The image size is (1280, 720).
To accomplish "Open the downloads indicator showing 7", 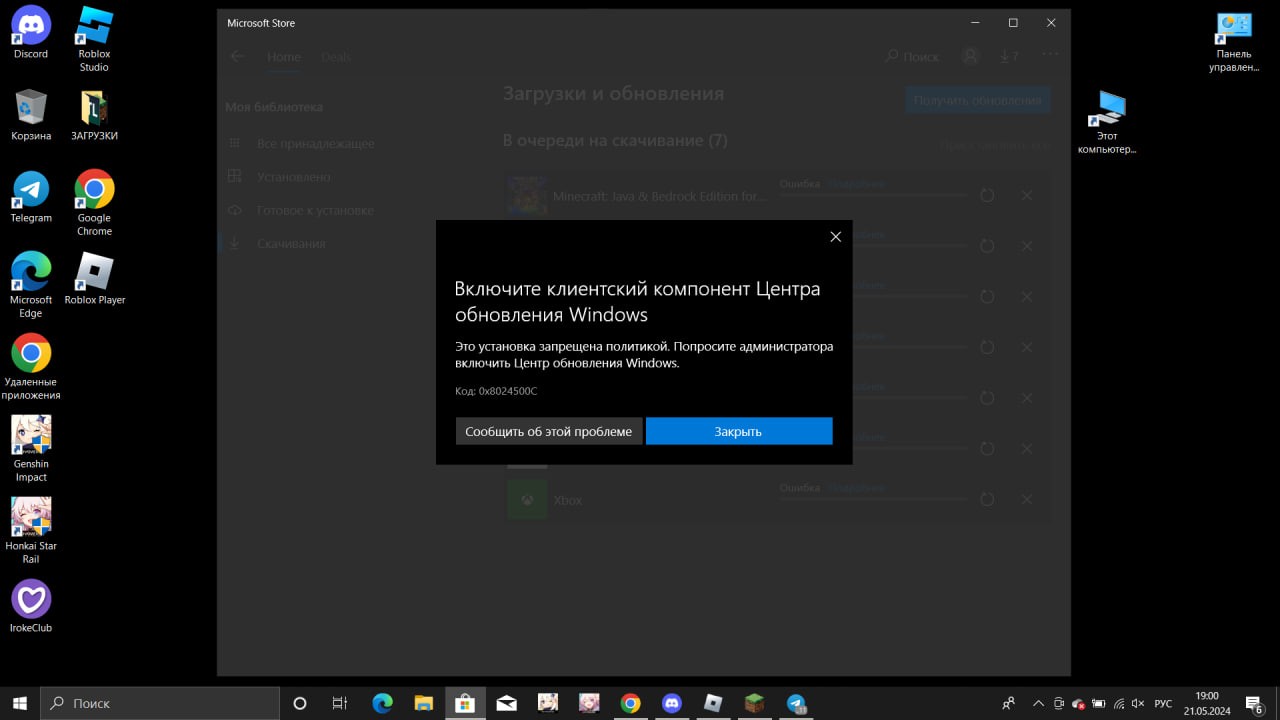I will tap(1010, 57).
